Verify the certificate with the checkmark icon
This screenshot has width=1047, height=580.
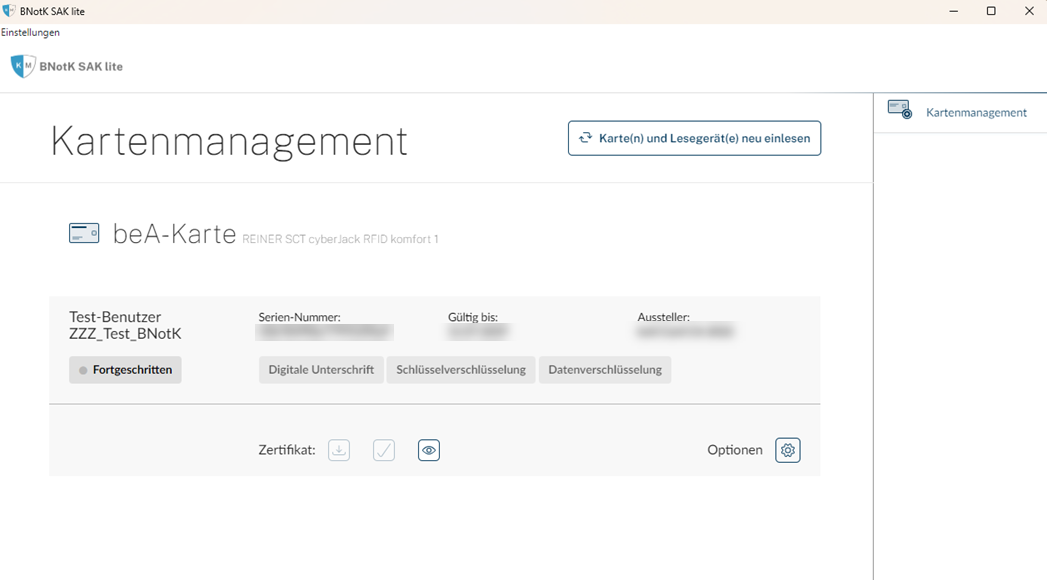point(384,450)
